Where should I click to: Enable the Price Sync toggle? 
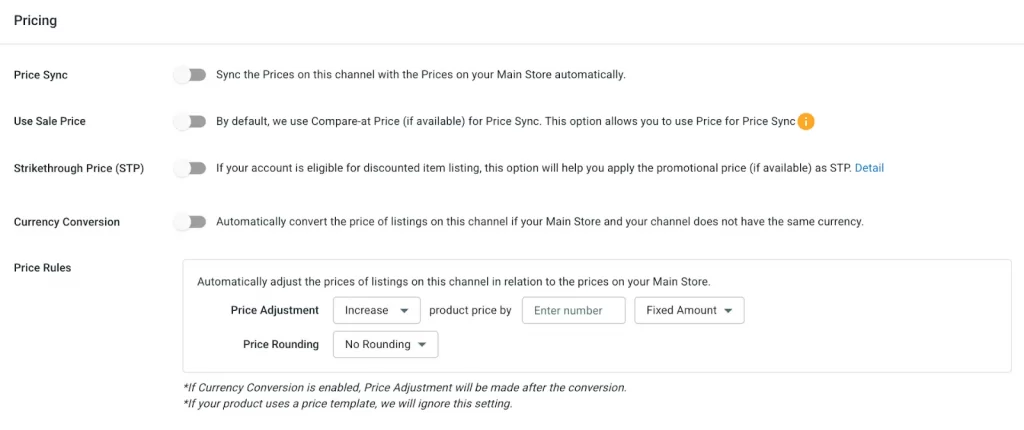(x=190, y=75)
